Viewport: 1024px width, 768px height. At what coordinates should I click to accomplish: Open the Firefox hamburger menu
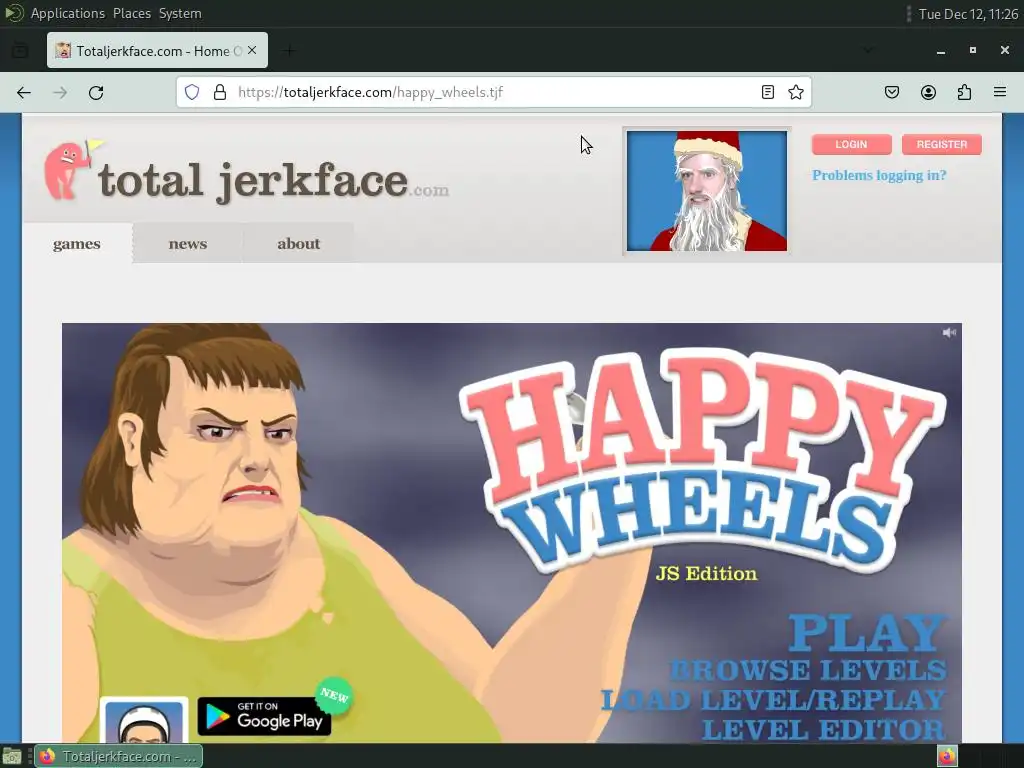pos(1000,92)
